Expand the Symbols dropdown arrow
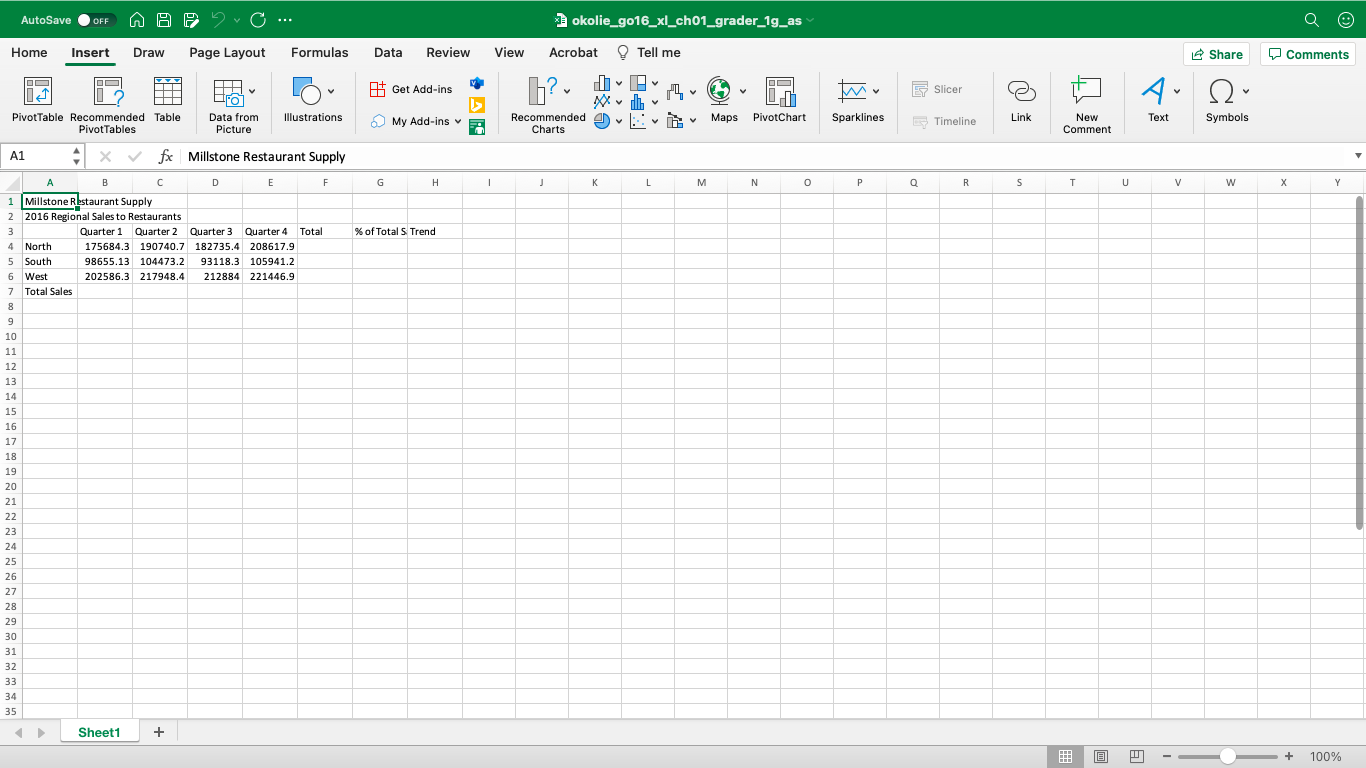The image size is (1366, 768). click(1246, 92)
